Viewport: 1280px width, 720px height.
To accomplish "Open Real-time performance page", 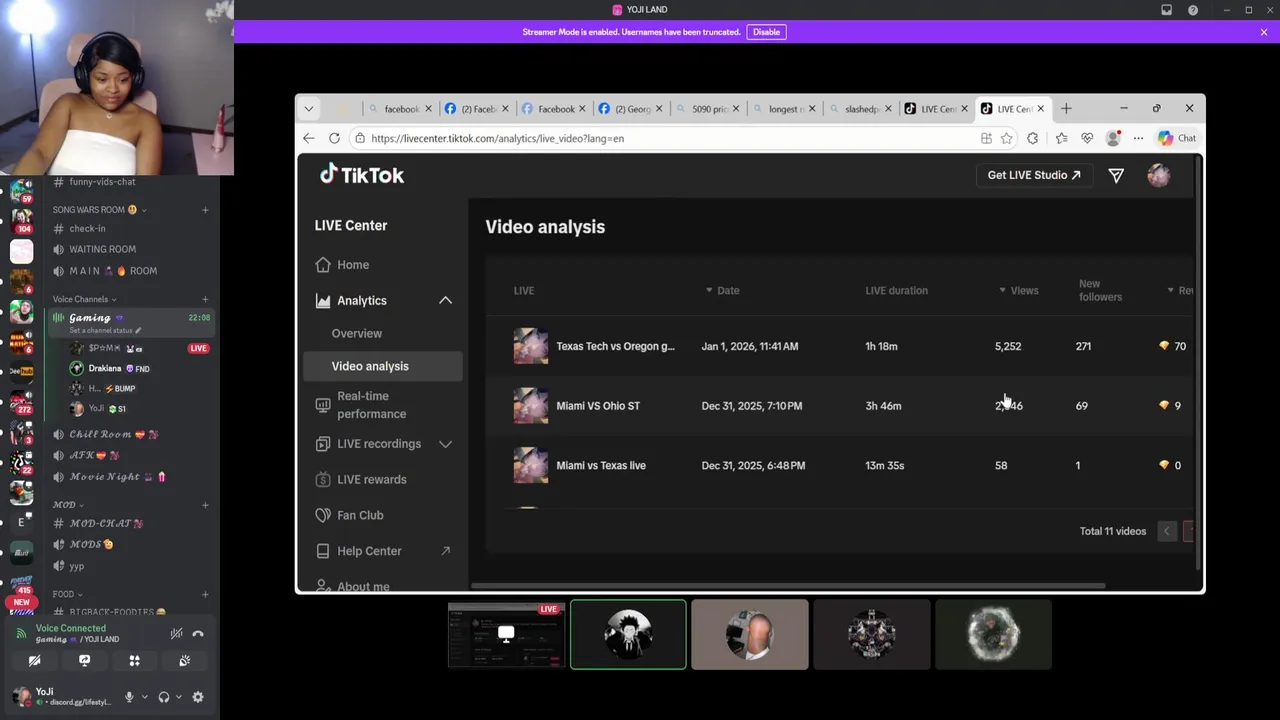I will click(383, 405).
